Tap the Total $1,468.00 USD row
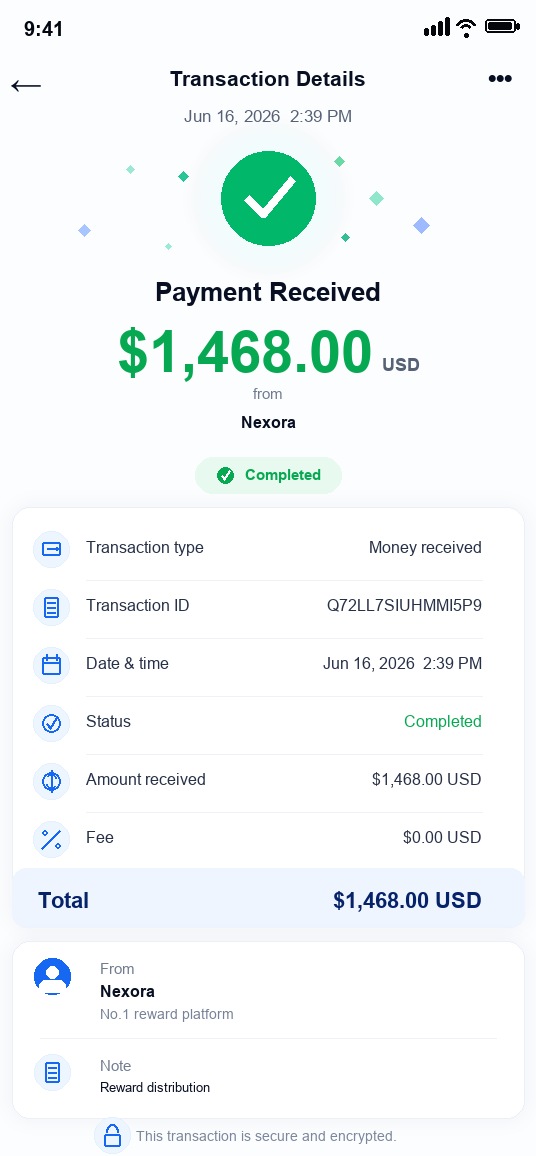The width and height of the screenshot is (536, 1156). [268, 899]
